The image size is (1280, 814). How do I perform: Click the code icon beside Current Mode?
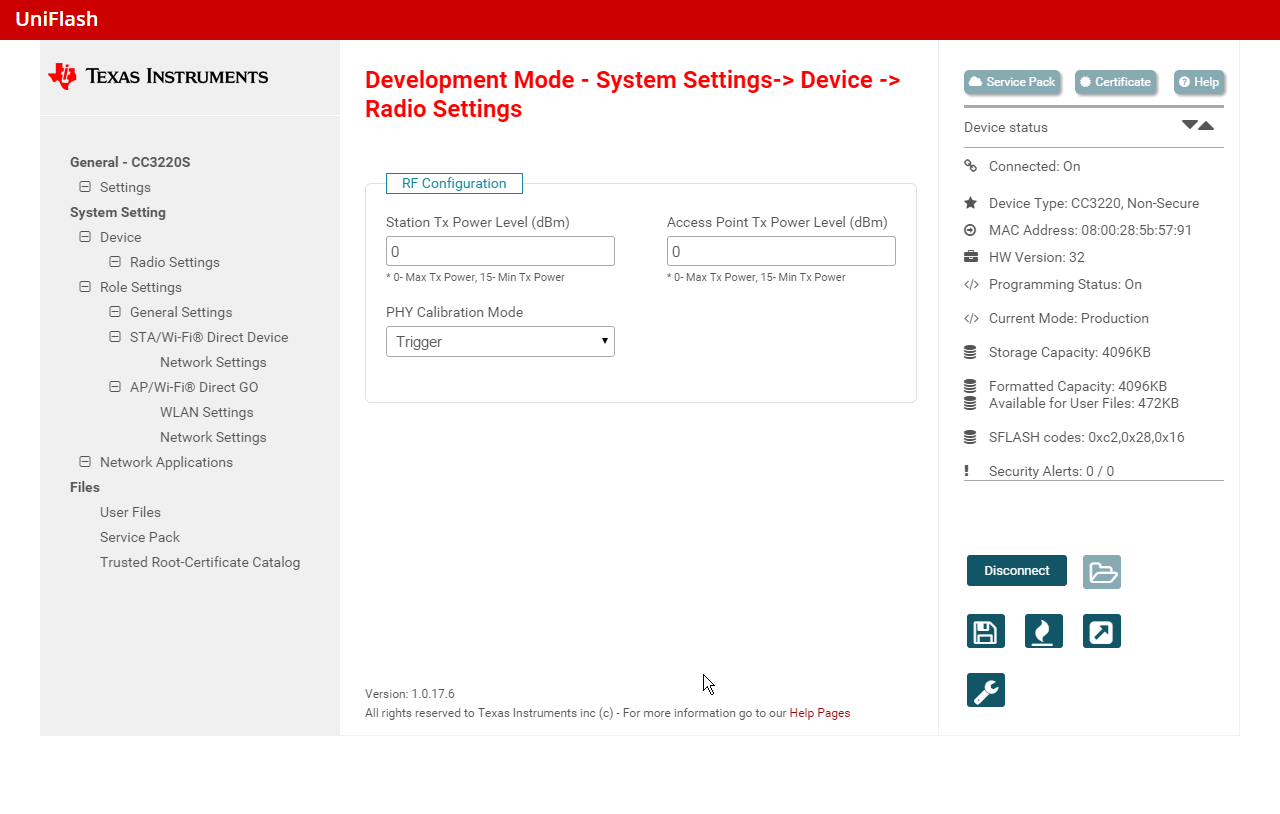[971, 318]
